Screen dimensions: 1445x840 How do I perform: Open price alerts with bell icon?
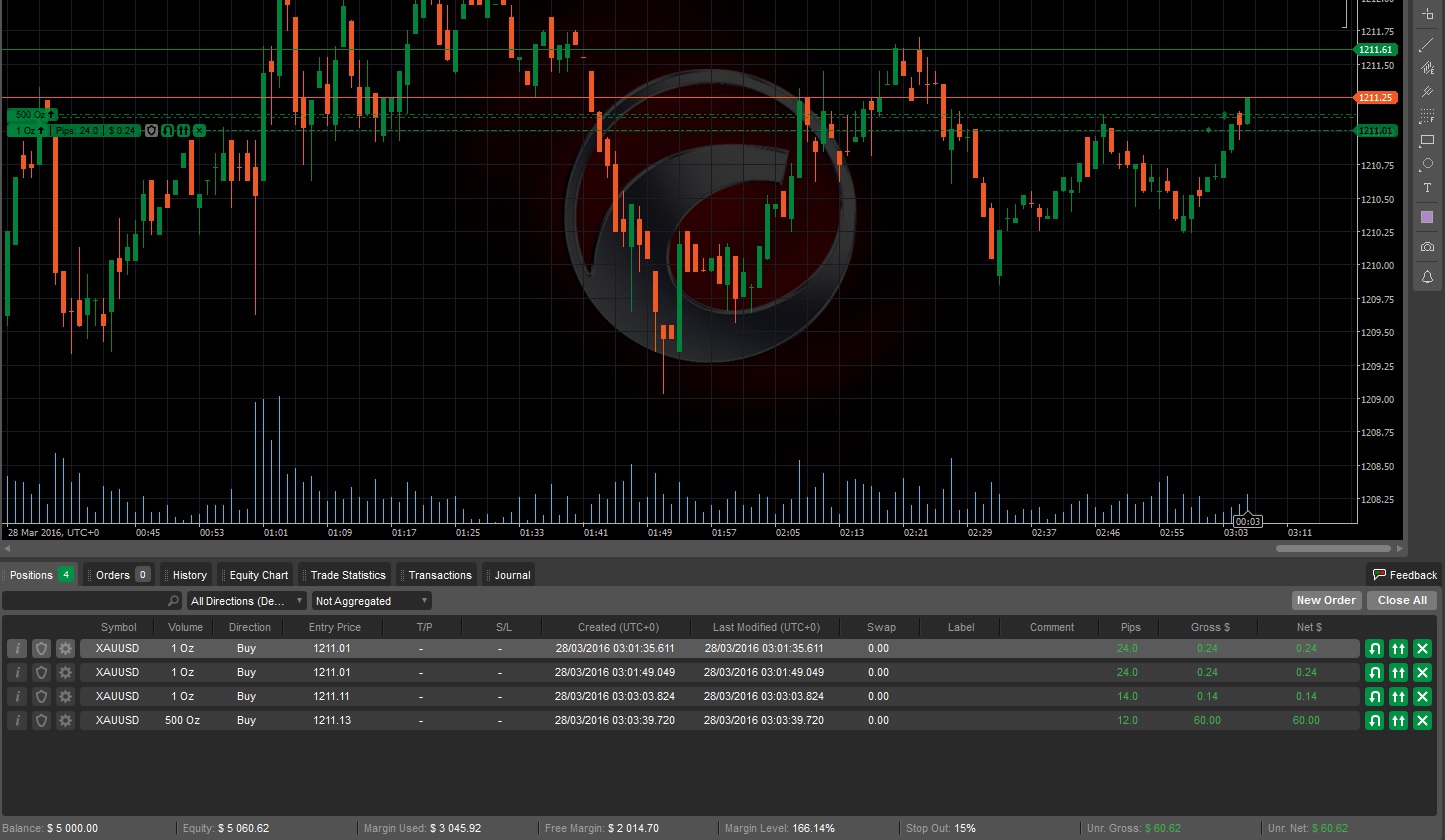pos(1427,276)
